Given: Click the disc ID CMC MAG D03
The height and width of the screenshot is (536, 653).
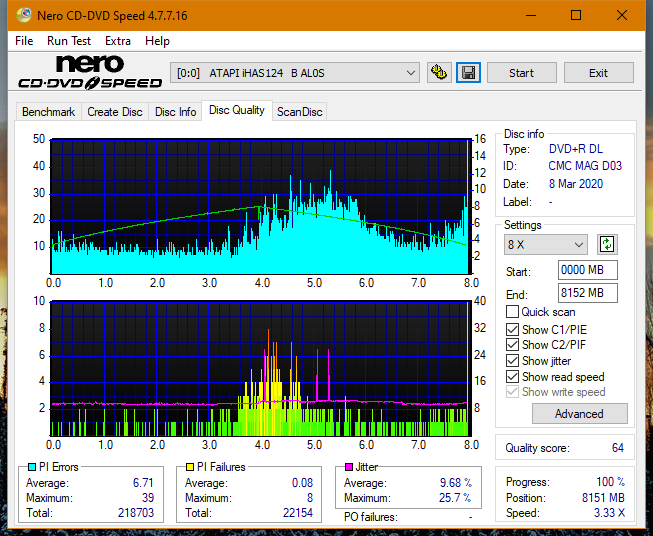Looking at the screenshot, I should click(585, 166).
